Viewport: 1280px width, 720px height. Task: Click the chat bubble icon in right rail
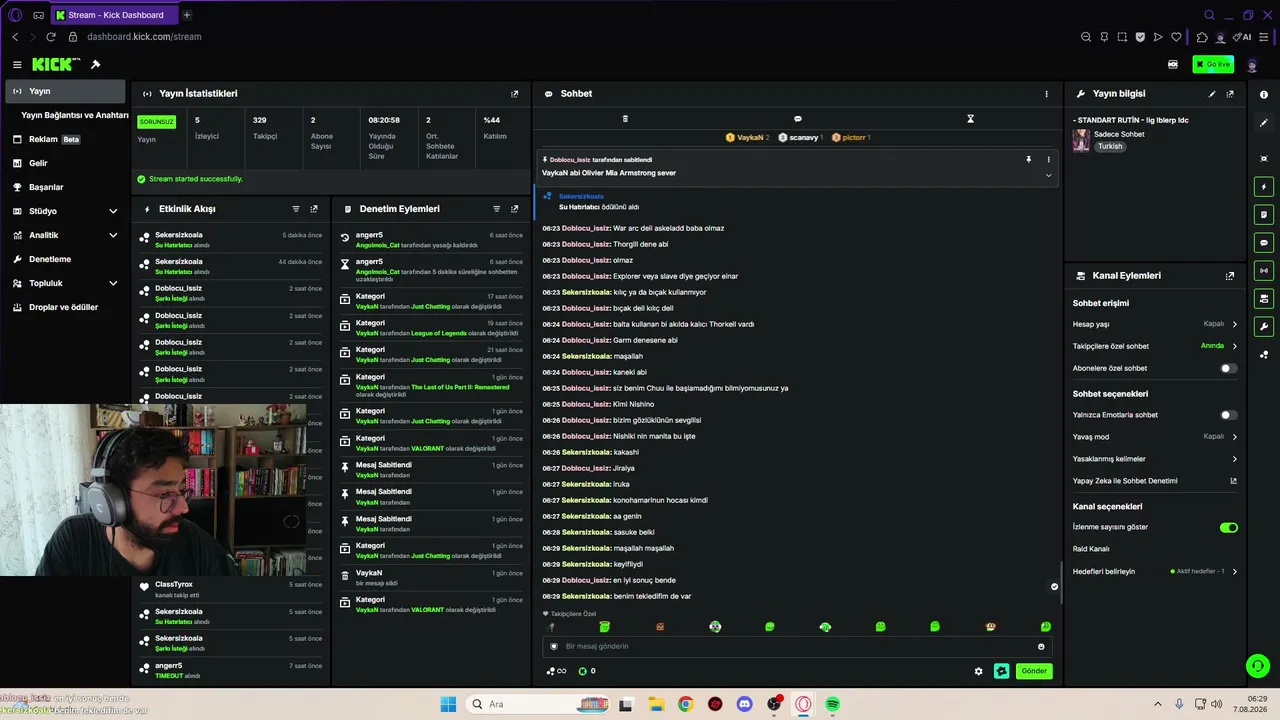[1264, 243]
